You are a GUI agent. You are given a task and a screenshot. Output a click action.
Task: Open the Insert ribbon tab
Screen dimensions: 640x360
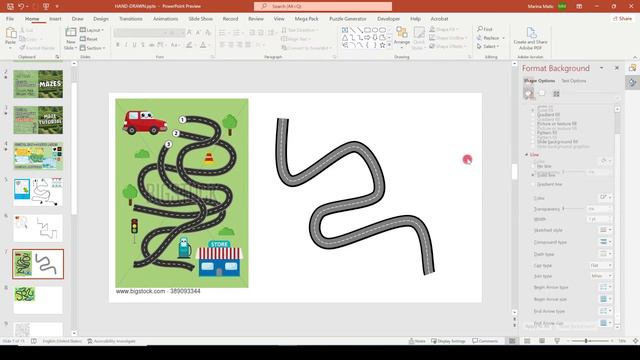coord(55,19)
